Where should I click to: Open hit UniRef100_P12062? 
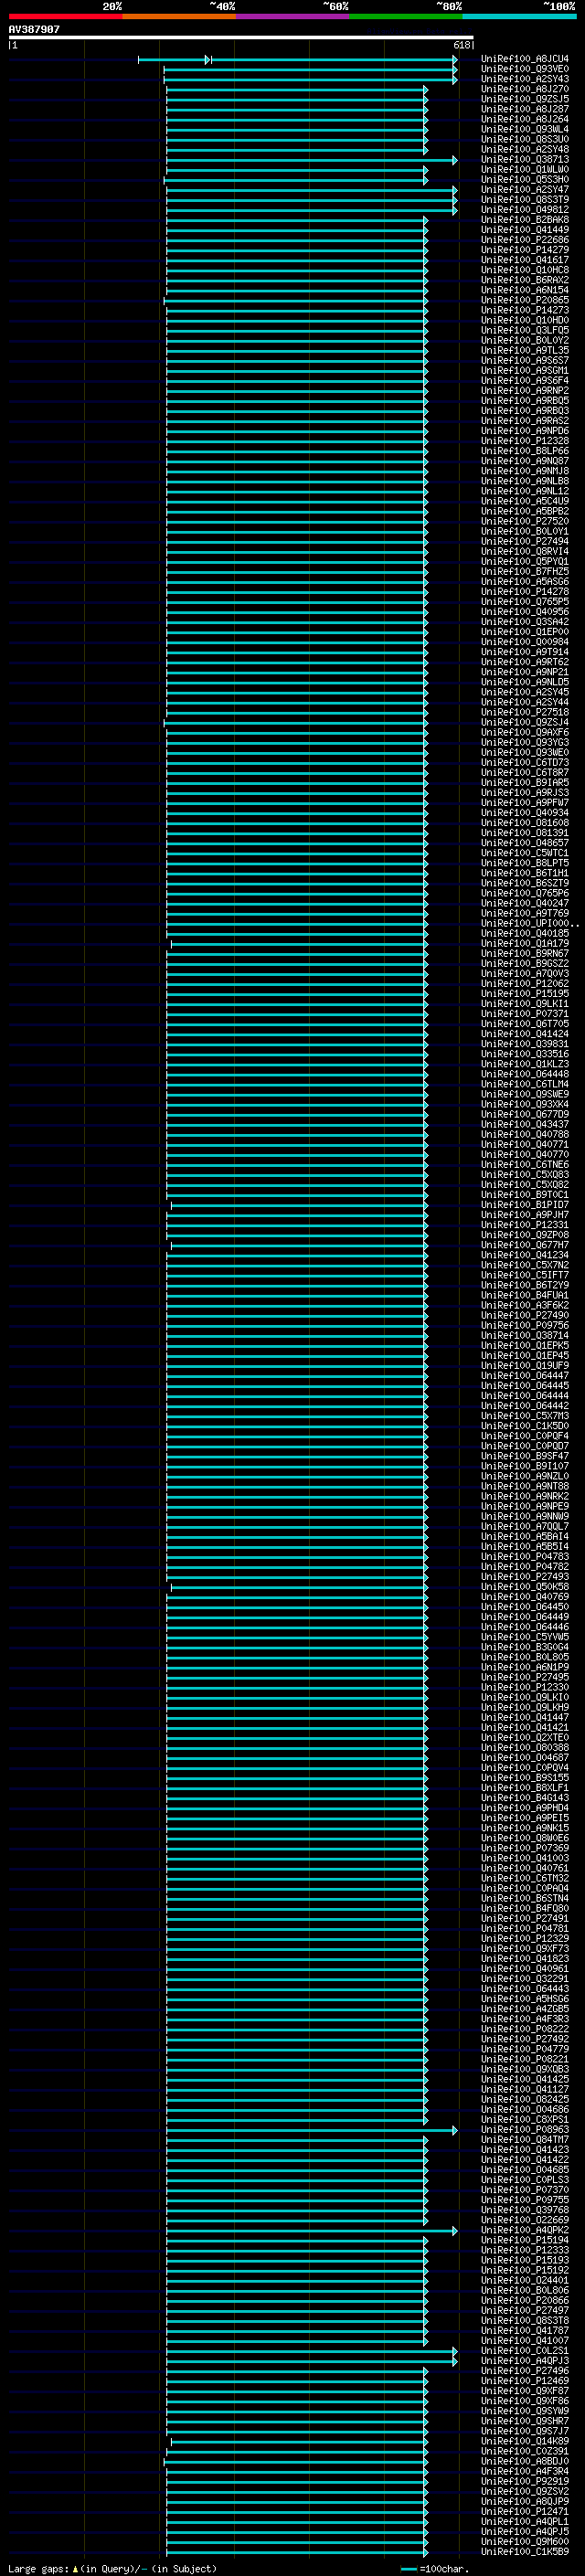[x=525, y=983]
